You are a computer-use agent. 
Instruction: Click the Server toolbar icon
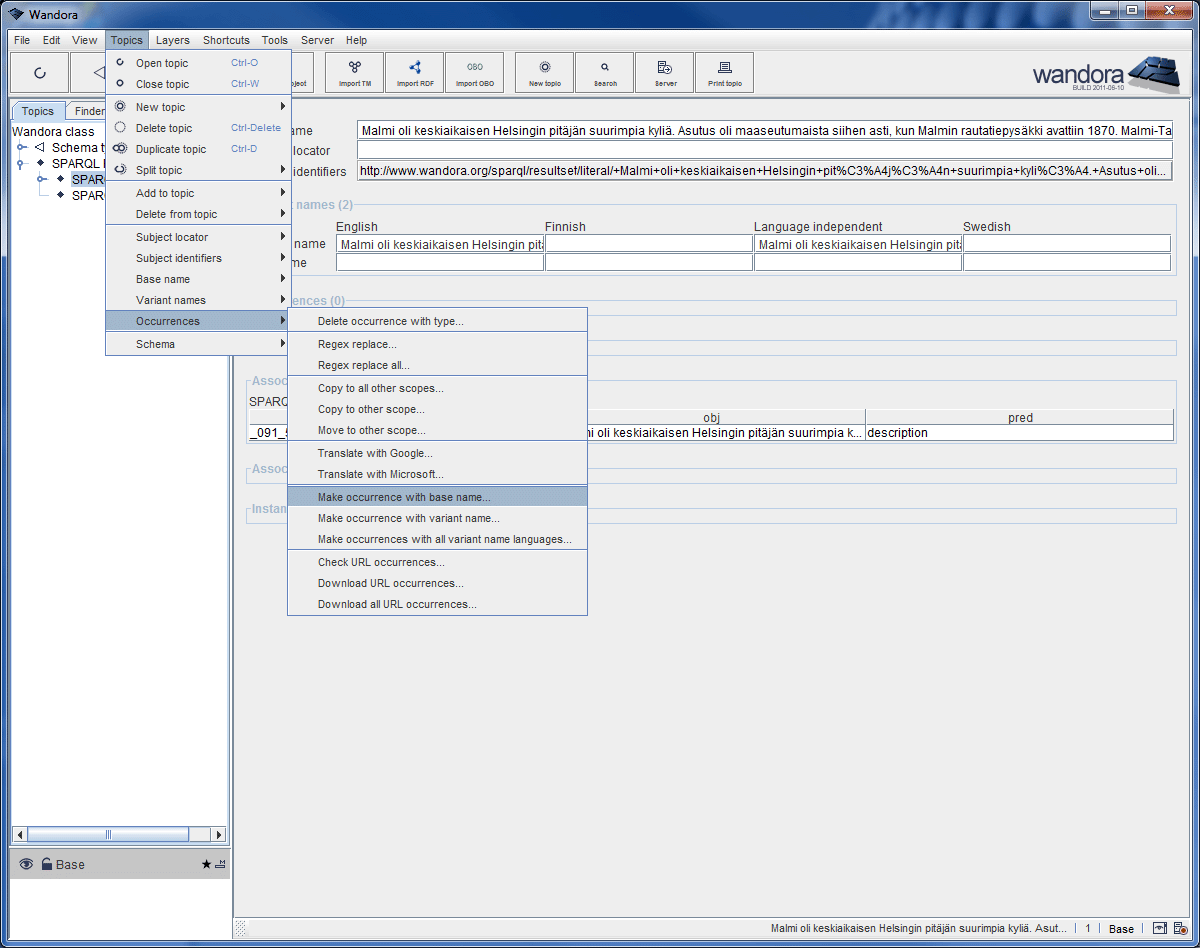click(664, 71)
